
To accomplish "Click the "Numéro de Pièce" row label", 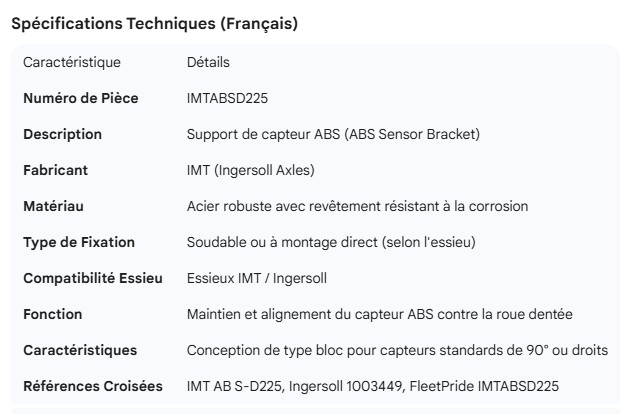I will coord(81,98).
